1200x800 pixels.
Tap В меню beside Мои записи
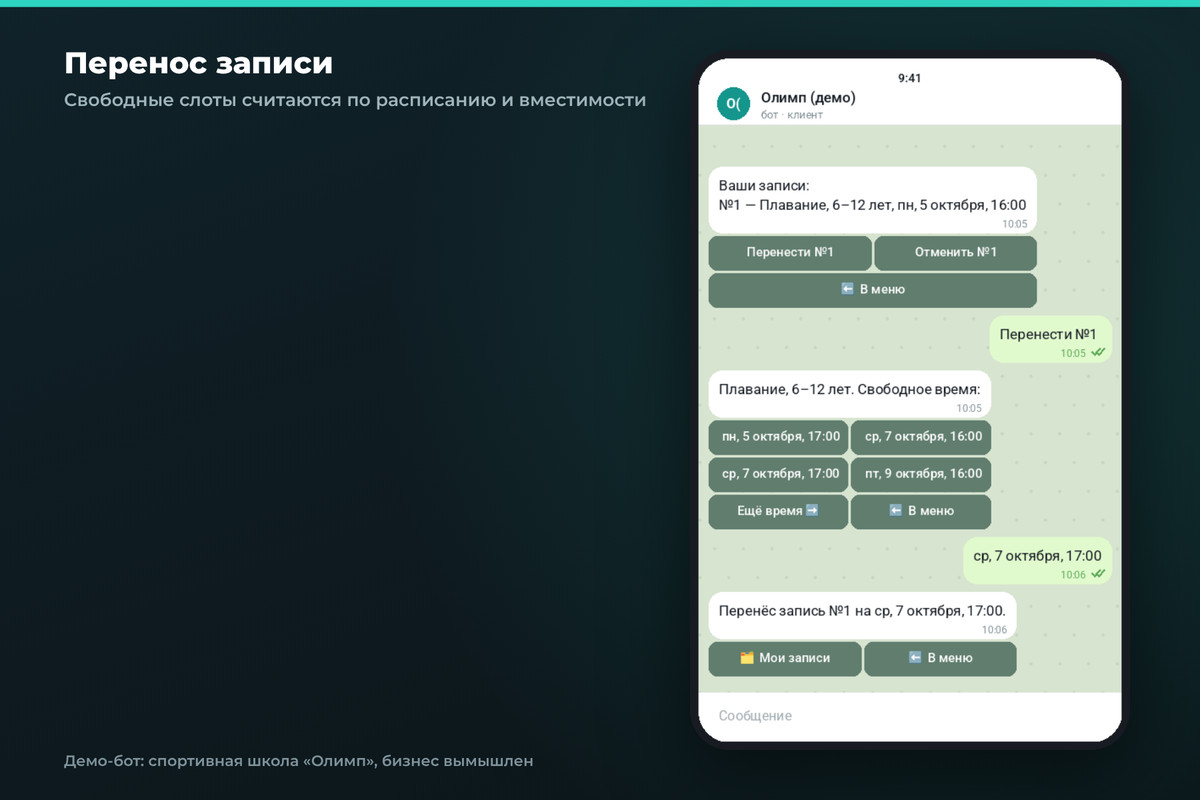click(x=940, y=658)
